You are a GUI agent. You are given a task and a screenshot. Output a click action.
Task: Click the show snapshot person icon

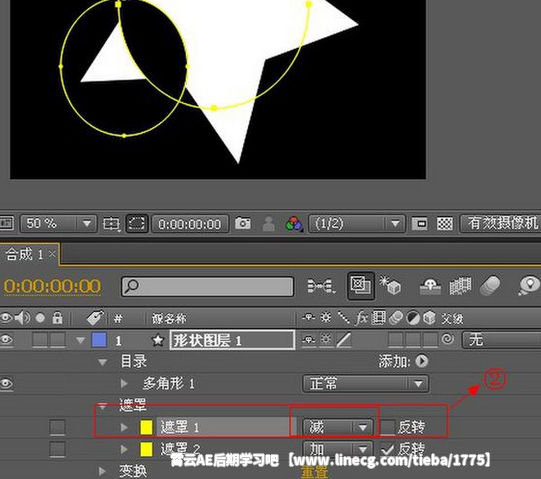click(268, 224)
